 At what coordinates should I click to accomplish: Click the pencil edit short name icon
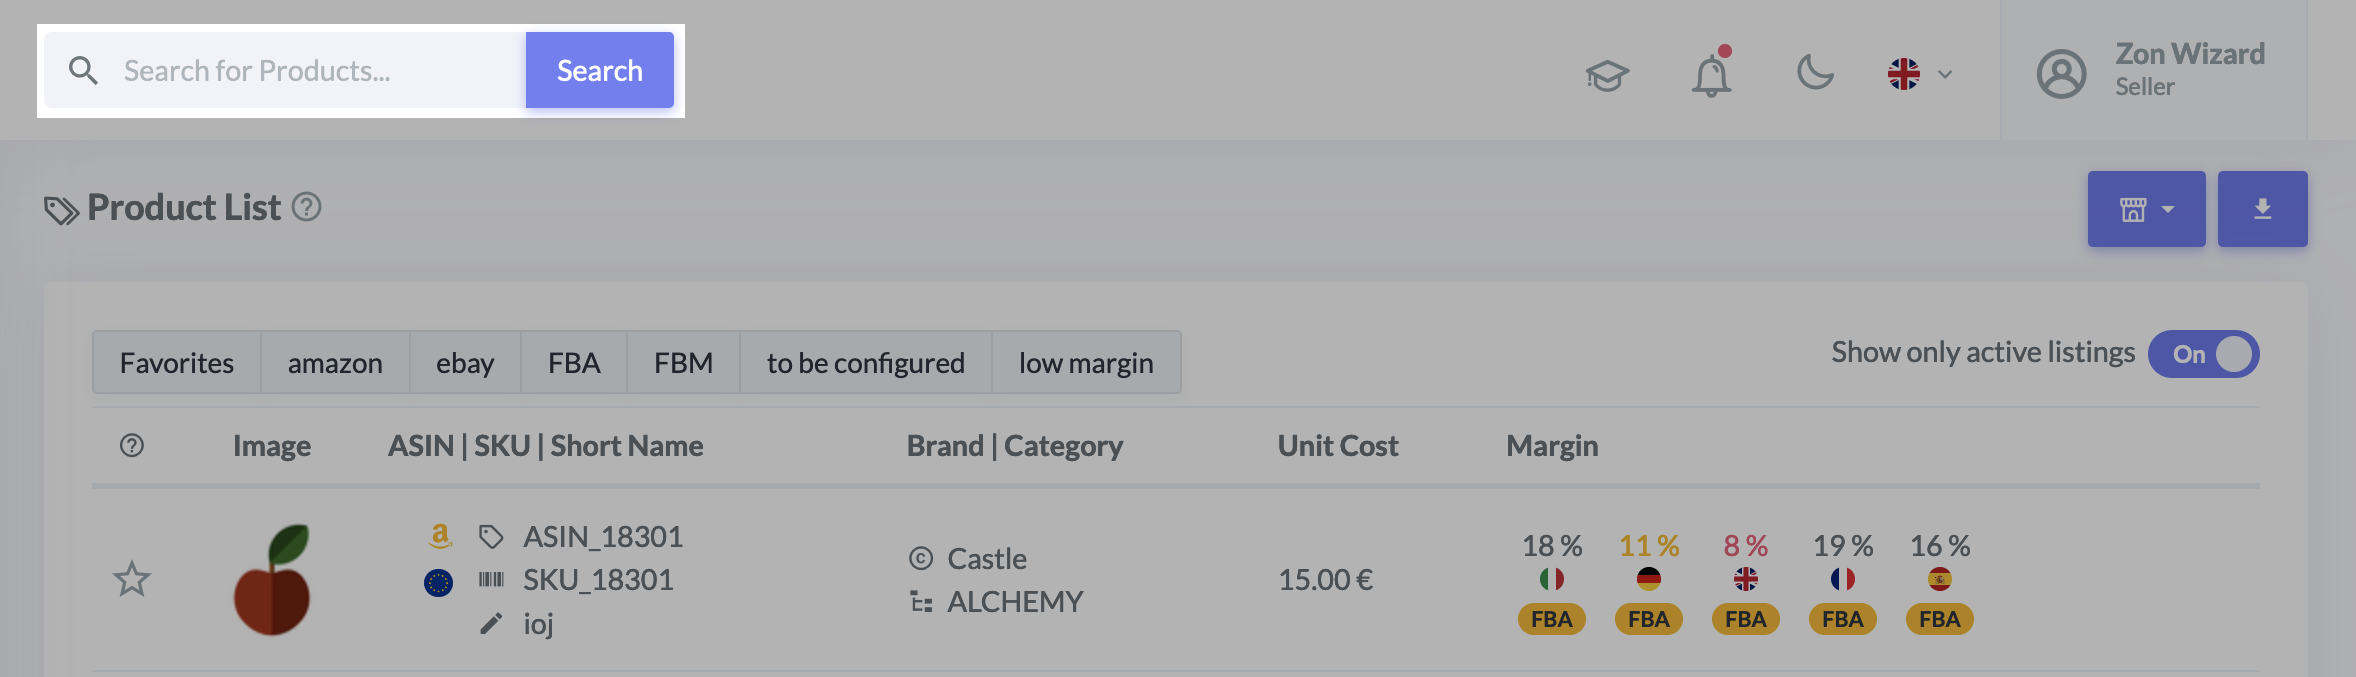(x=491, y=624)
